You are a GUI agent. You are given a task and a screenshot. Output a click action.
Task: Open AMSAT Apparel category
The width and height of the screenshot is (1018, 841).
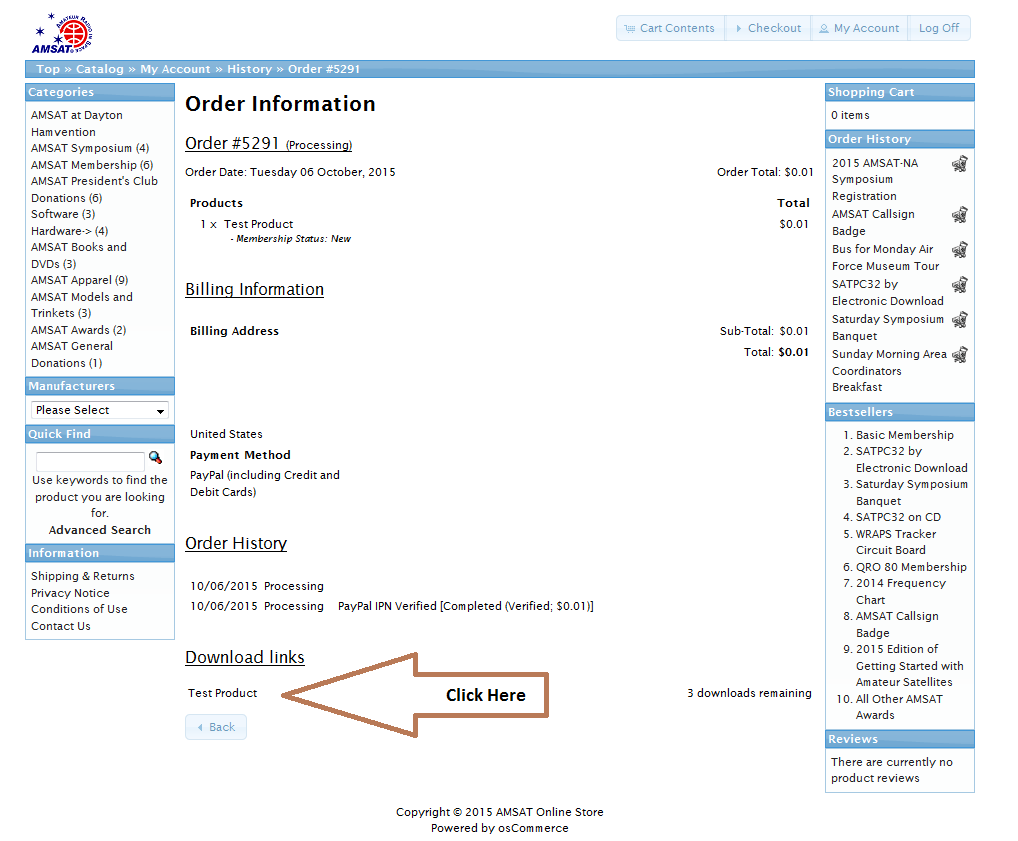pyautogui.click(x=79, y=281)
